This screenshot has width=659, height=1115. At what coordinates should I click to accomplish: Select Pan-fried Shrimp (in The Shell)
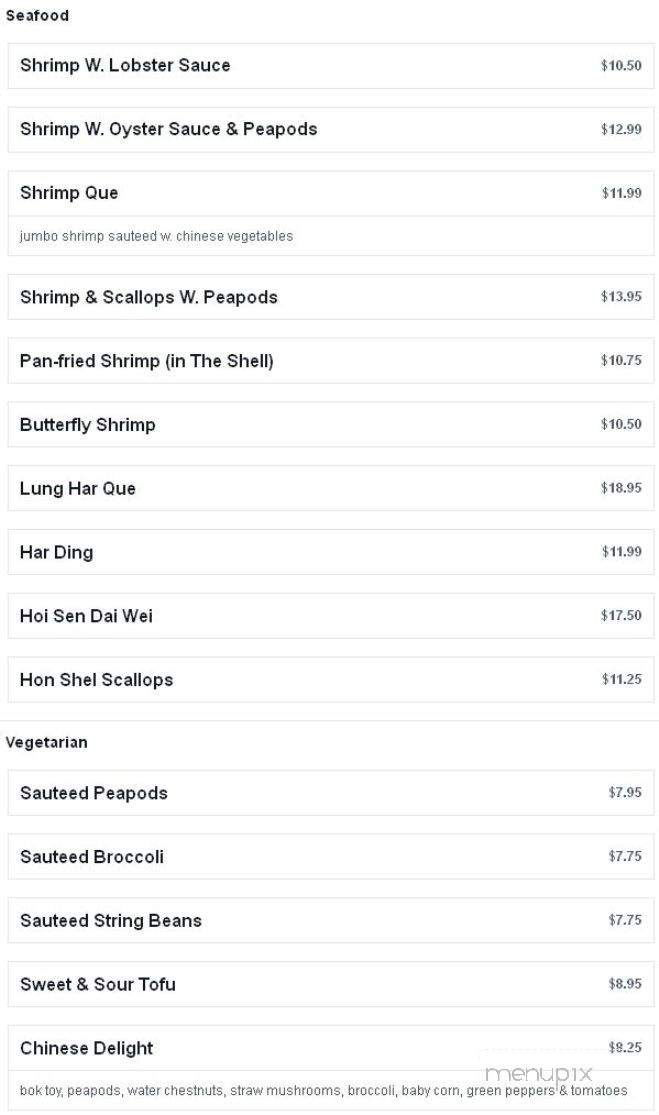[x=331, y=361]
